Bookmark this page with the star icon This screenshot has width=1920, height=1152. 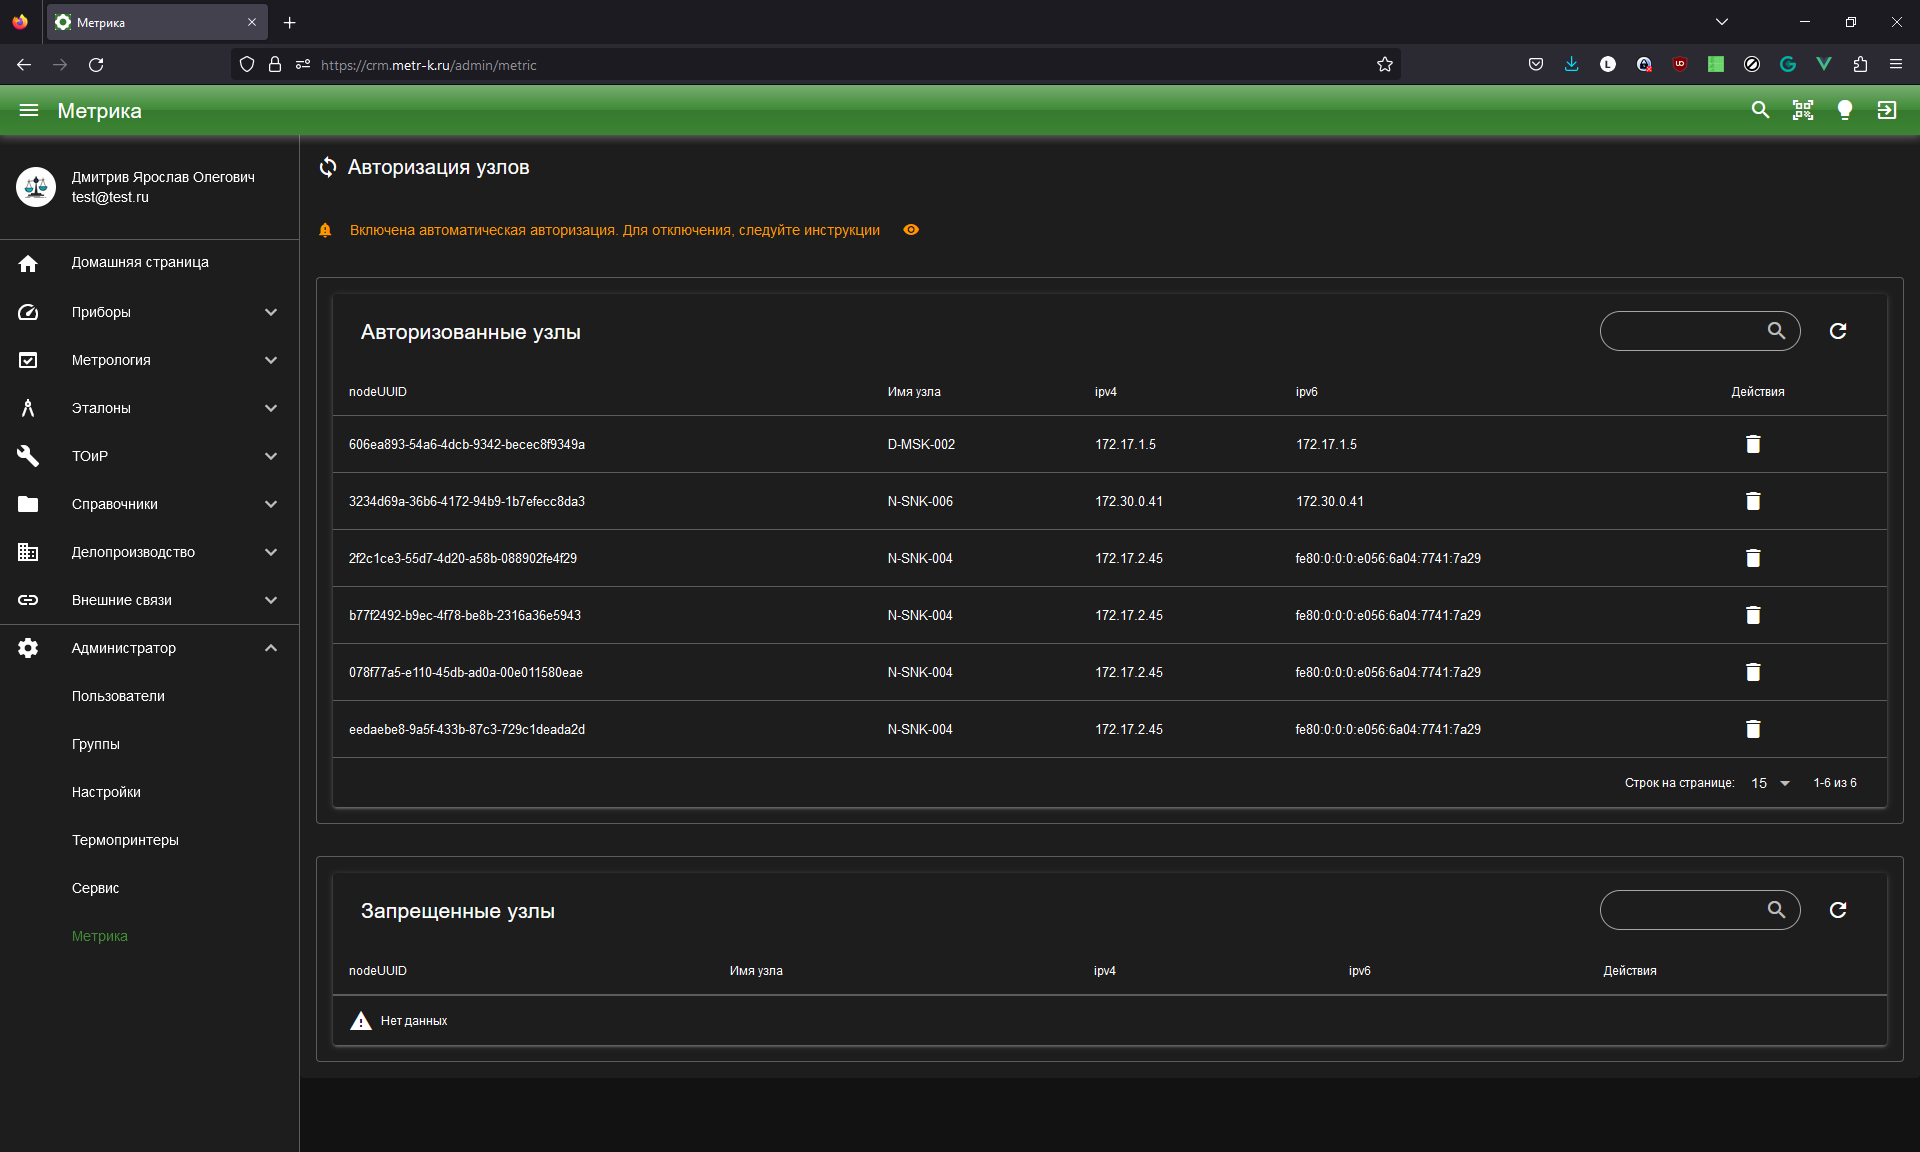pos(1385,65)
